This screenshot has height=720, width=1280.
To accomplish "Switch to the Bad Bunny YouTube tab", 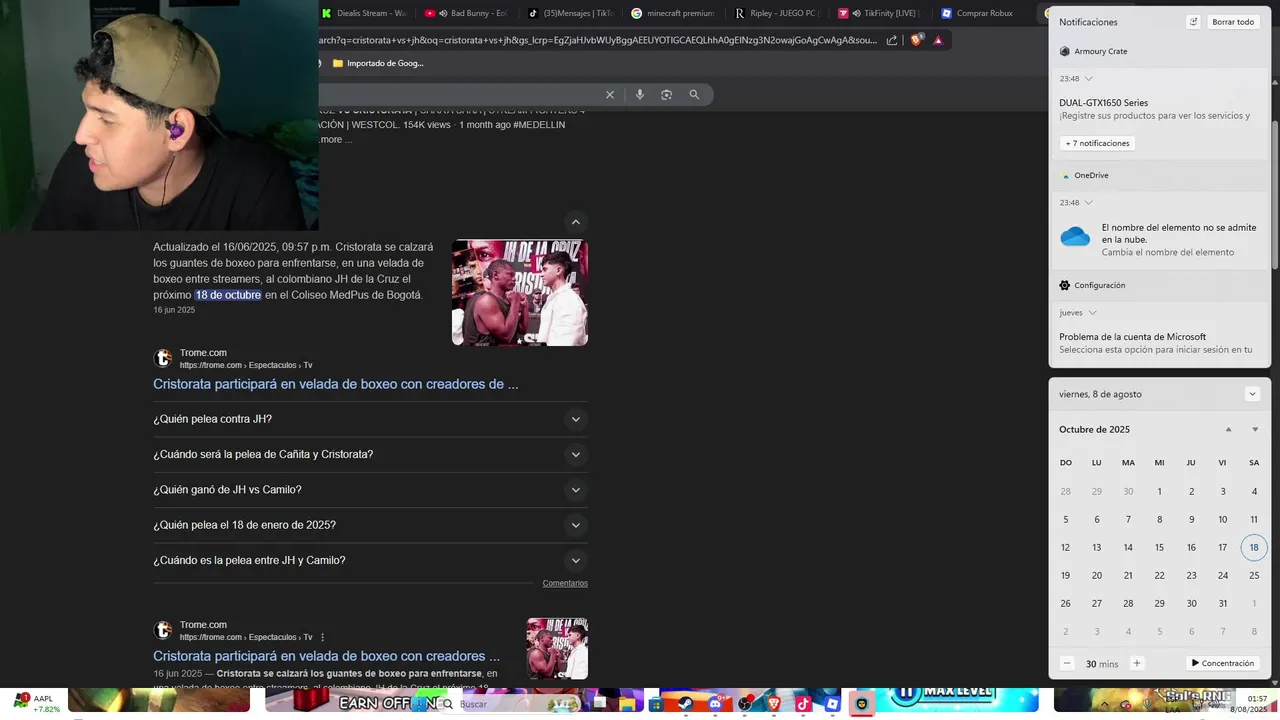I will coord(466,13).
